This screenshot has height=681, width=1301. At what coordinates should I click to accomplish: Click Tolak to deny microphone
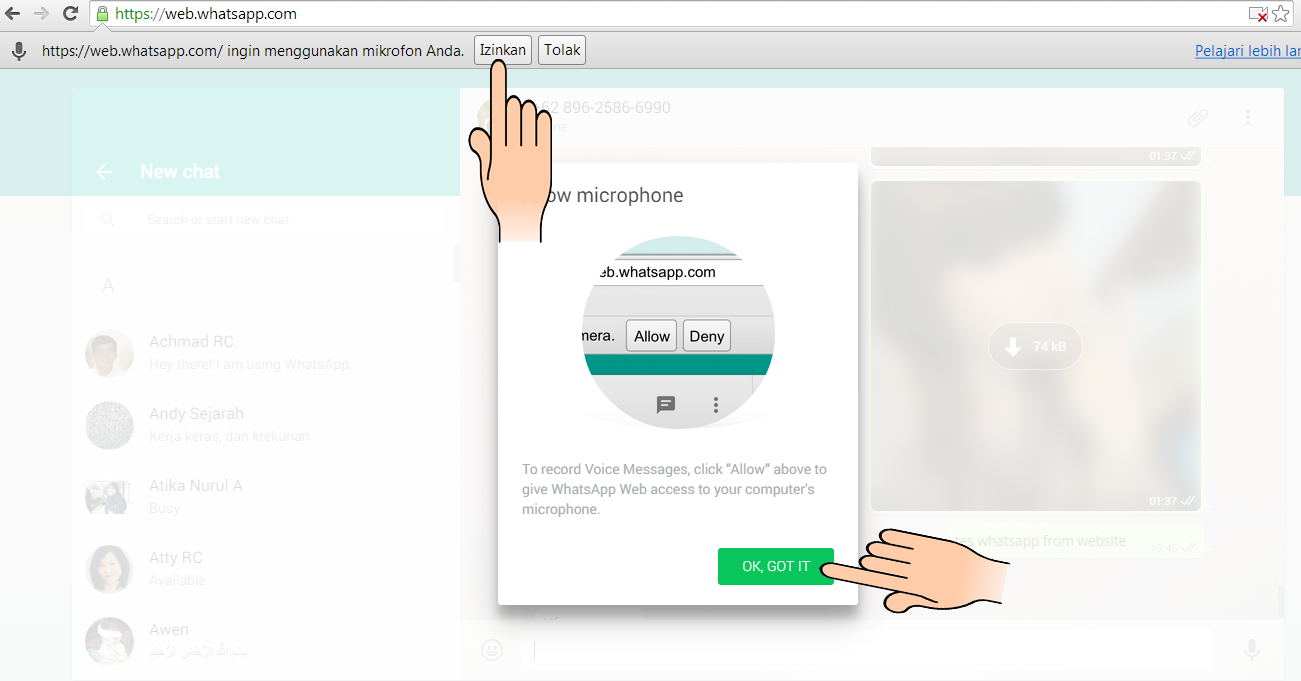coord(562,50)
